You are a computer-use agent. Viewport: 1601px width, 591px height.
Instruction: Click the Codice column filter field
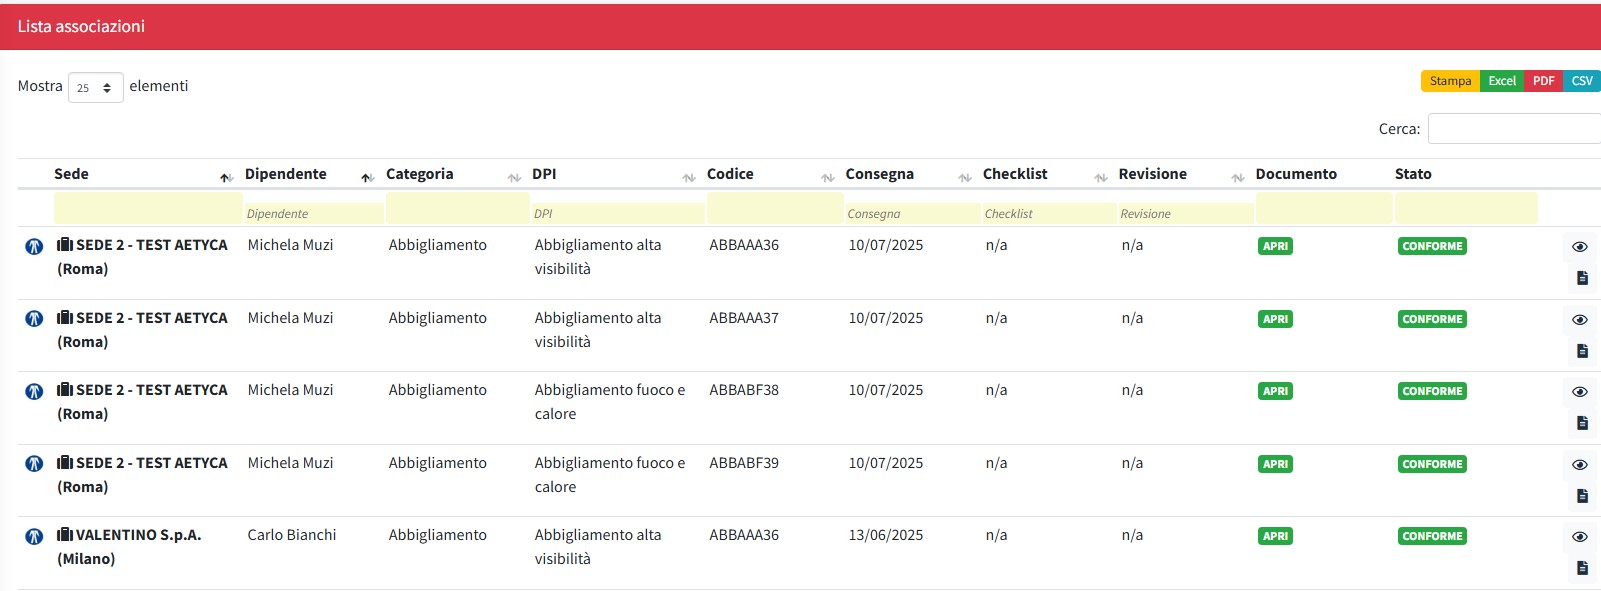pos(775,208)
